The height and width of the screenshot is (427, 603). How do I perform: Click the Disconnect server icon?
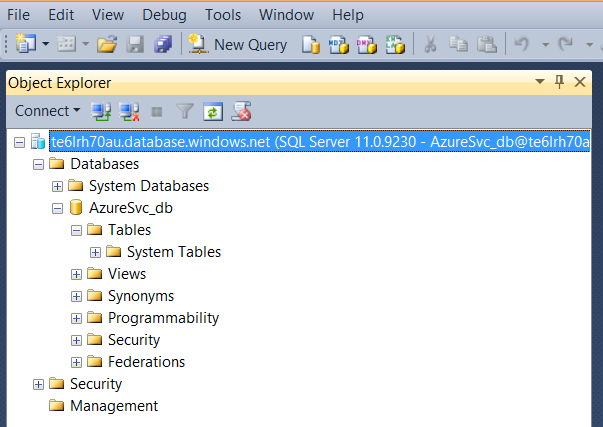129,112
